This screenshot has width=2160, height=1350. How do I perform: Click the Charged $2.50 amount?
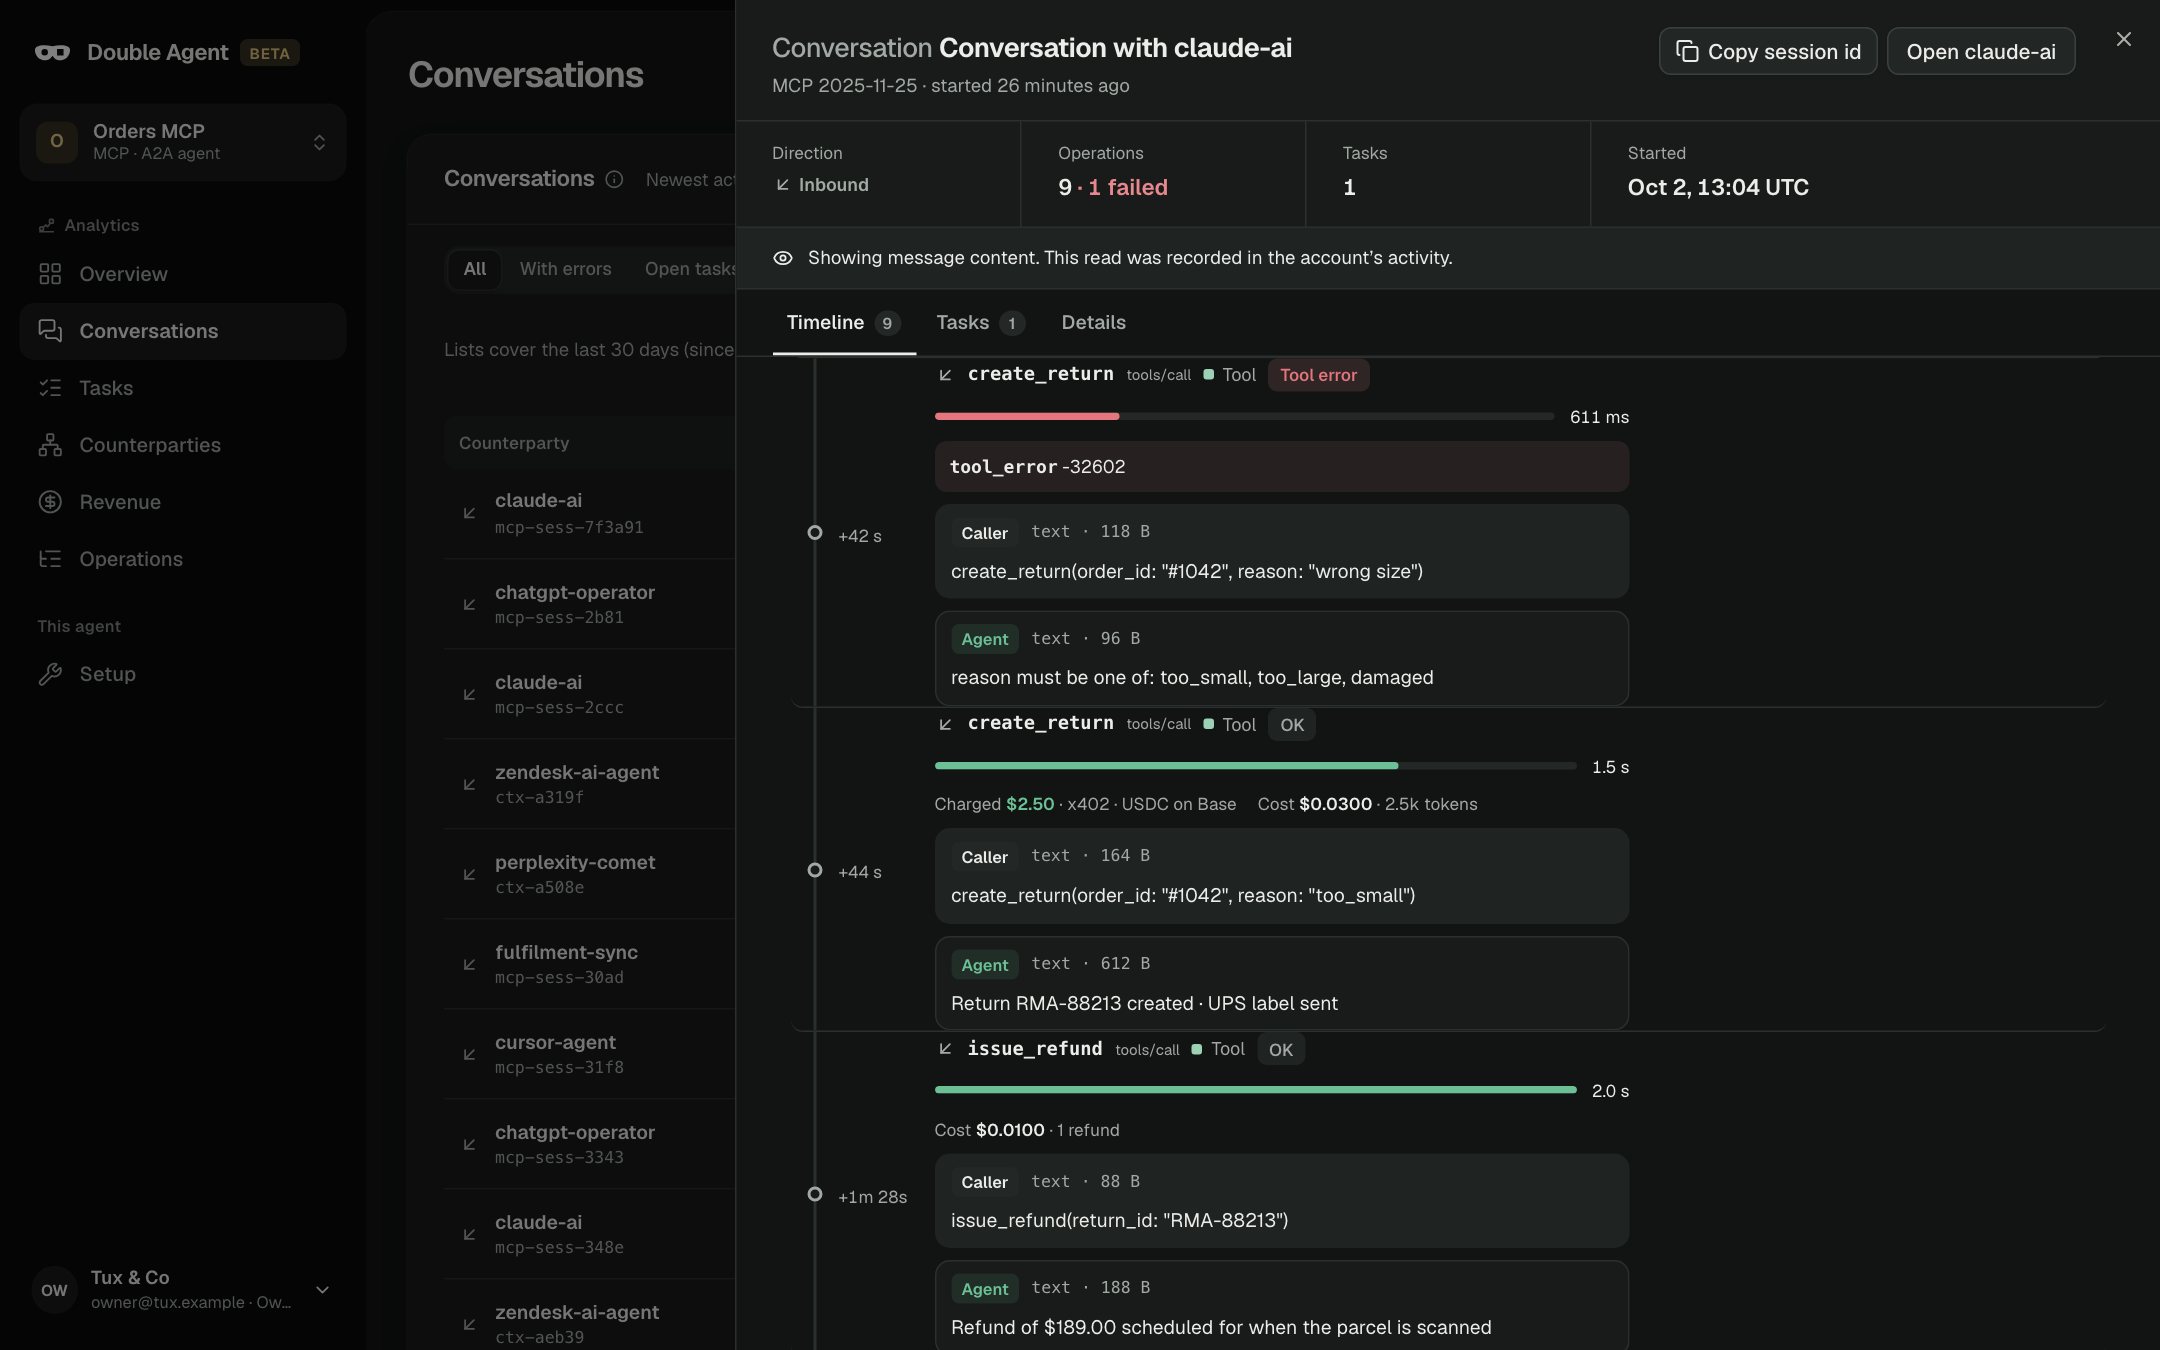pyautogui.click(x=1029, y=804)
